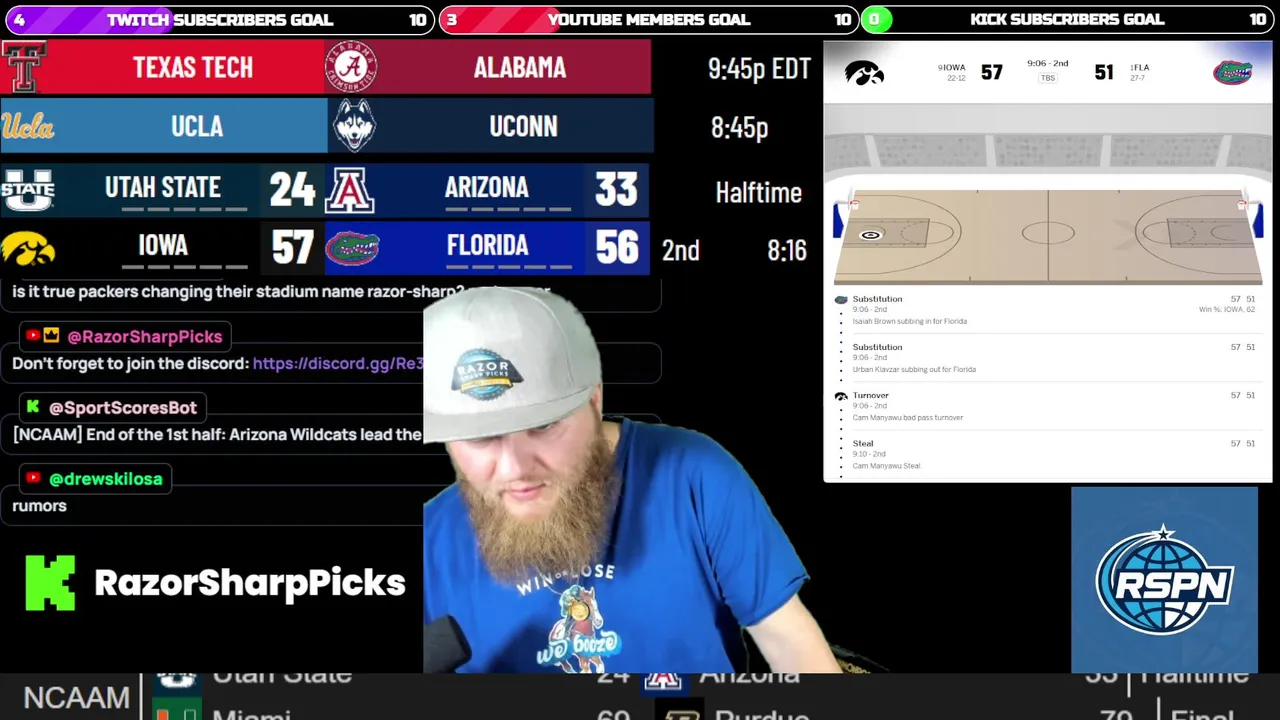Viewport: 1280px width, 720px height.
Task: Click the @RazorSharpPicks chat username
Action: point(145,336)
